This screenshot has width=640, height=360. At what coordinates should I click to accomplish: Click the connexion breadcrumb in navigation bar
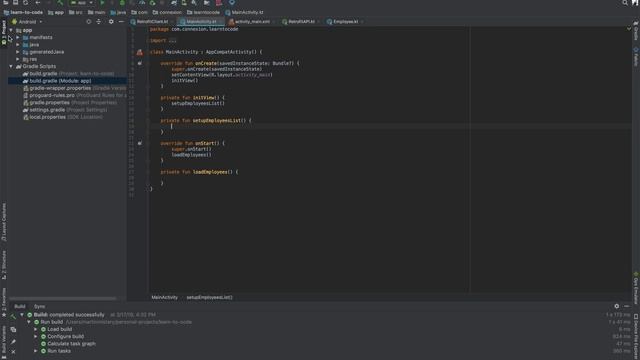[x=167, y=13]
